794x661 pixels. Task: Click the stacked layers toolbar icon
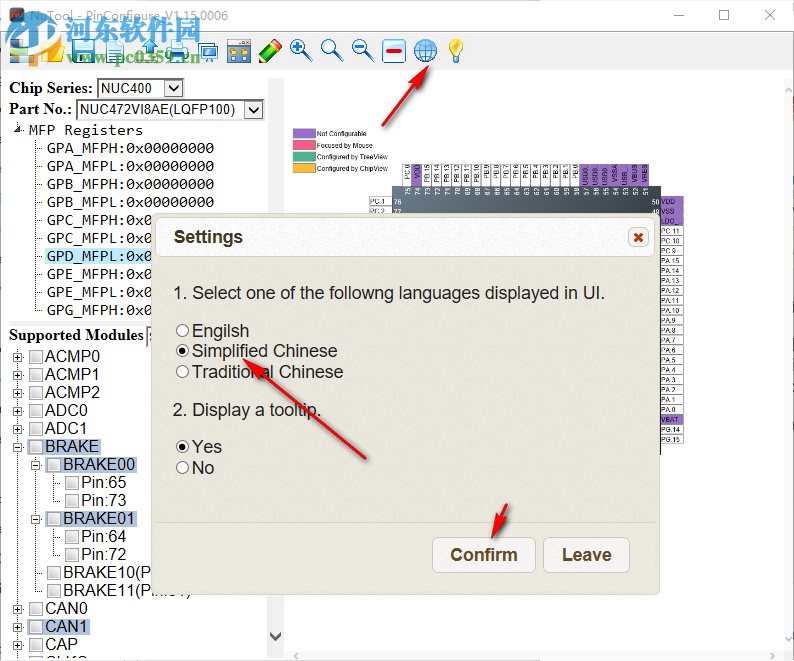22,51
